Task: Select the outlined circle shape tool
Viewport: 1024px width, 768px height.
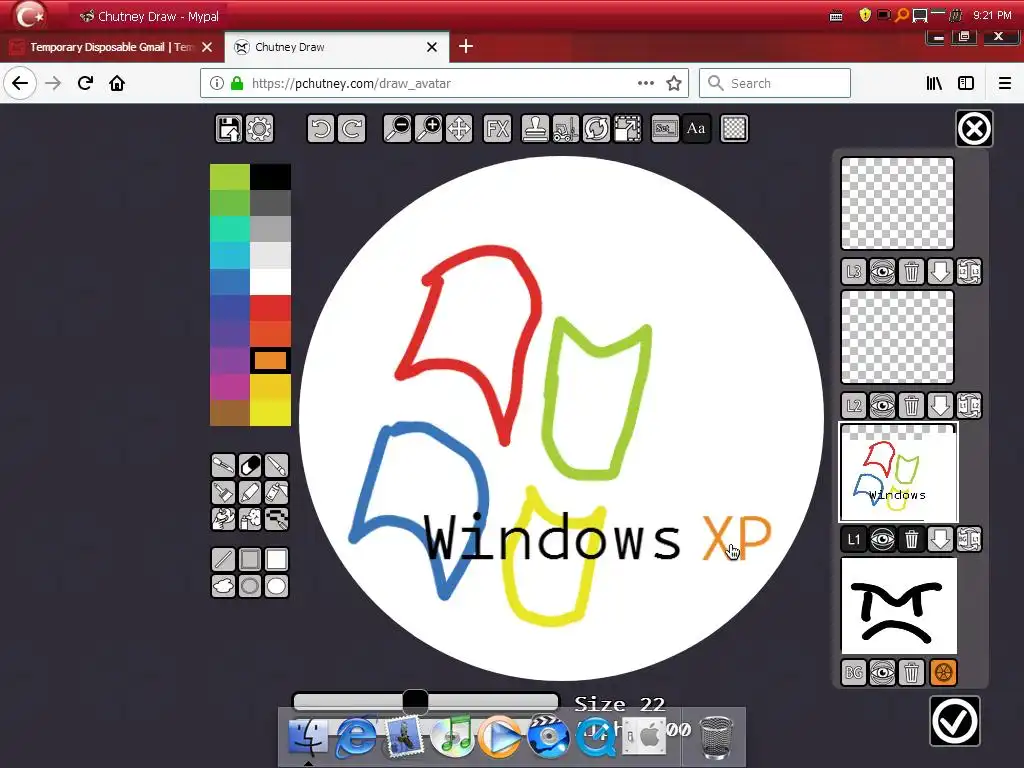Action: tap(250, 586)
